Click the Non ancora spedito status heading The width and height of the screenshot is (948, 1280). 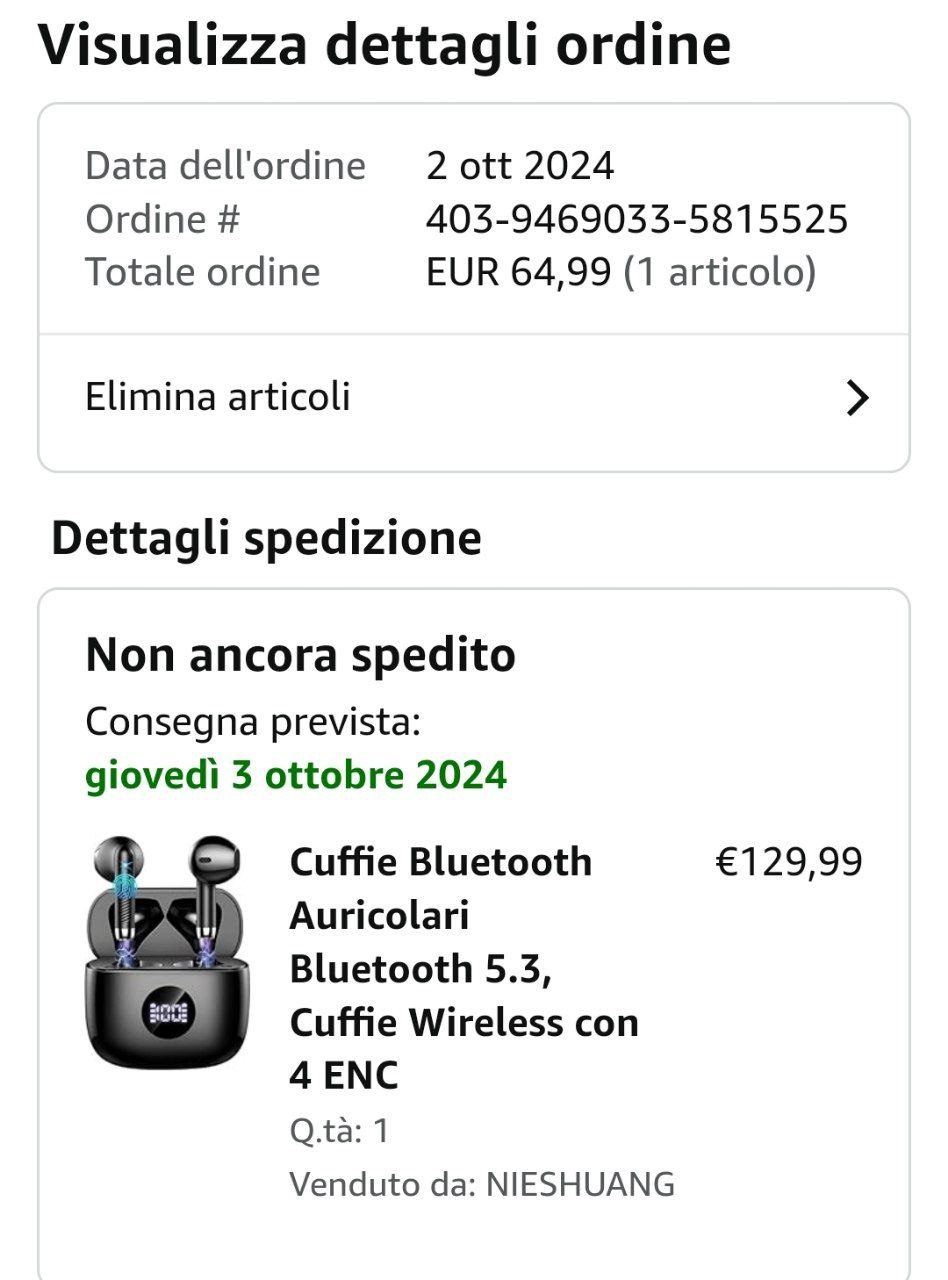300,656
